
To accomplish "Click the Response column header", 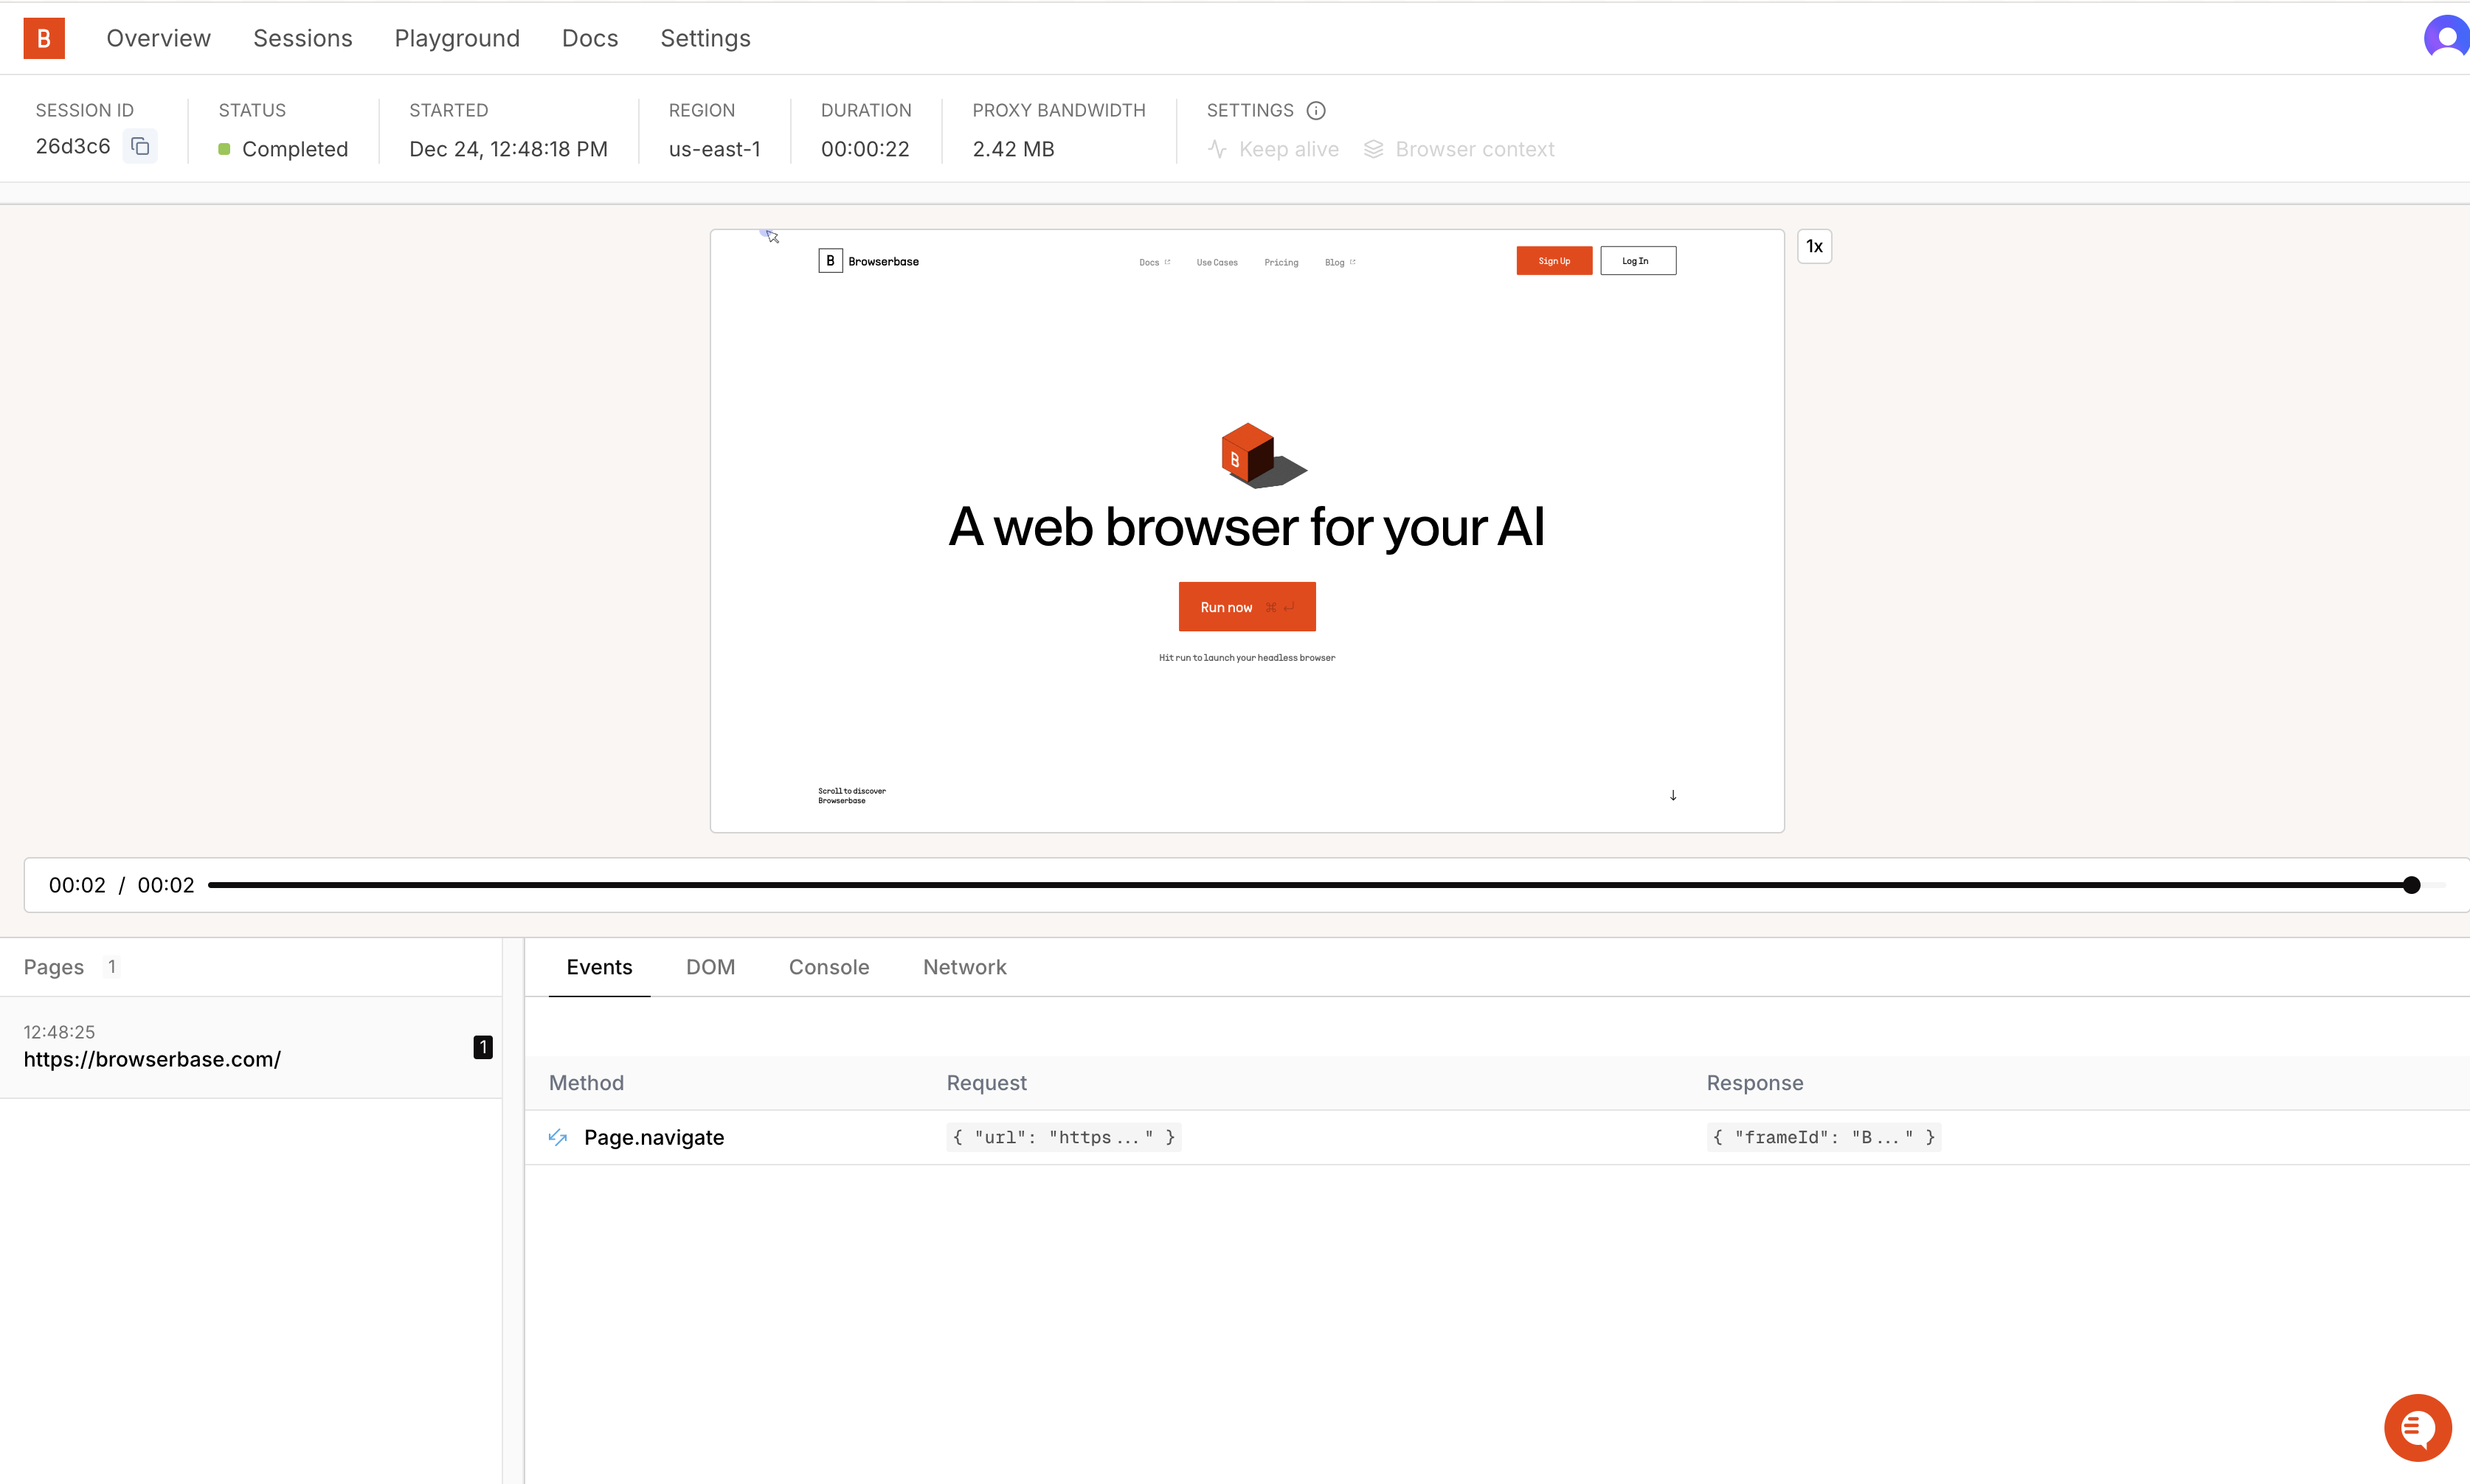I will (x=1755, y=1083).
